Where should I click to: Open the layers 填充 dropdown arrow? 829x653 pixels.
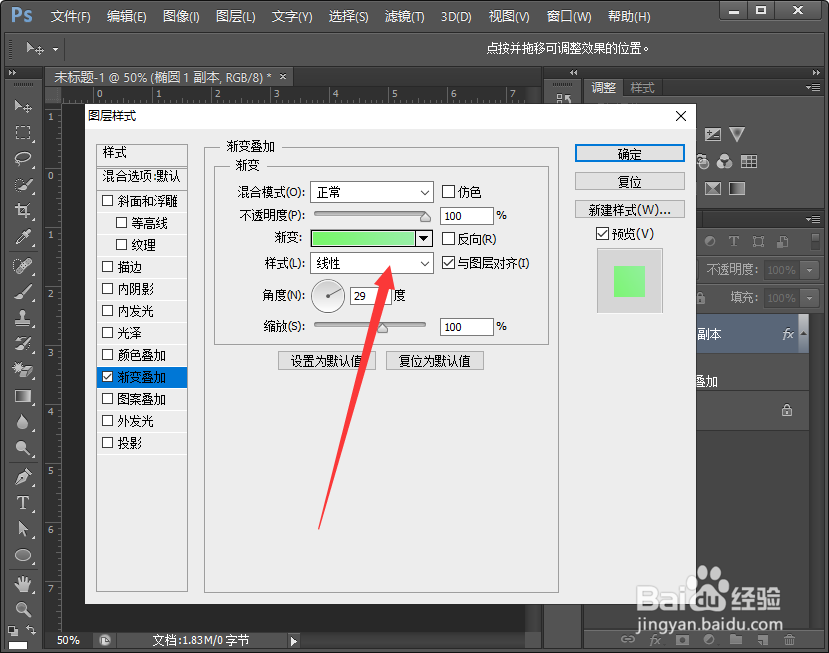809,298
